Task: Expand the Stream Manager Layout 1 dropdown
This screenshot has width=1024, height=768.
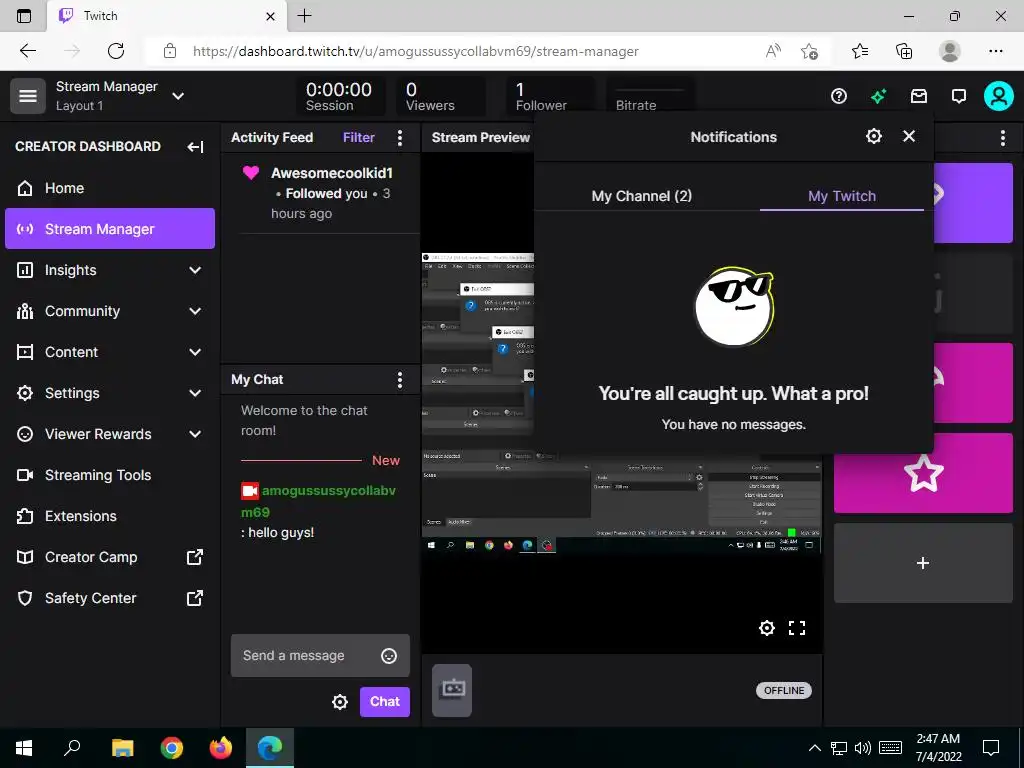Action: 178,96
